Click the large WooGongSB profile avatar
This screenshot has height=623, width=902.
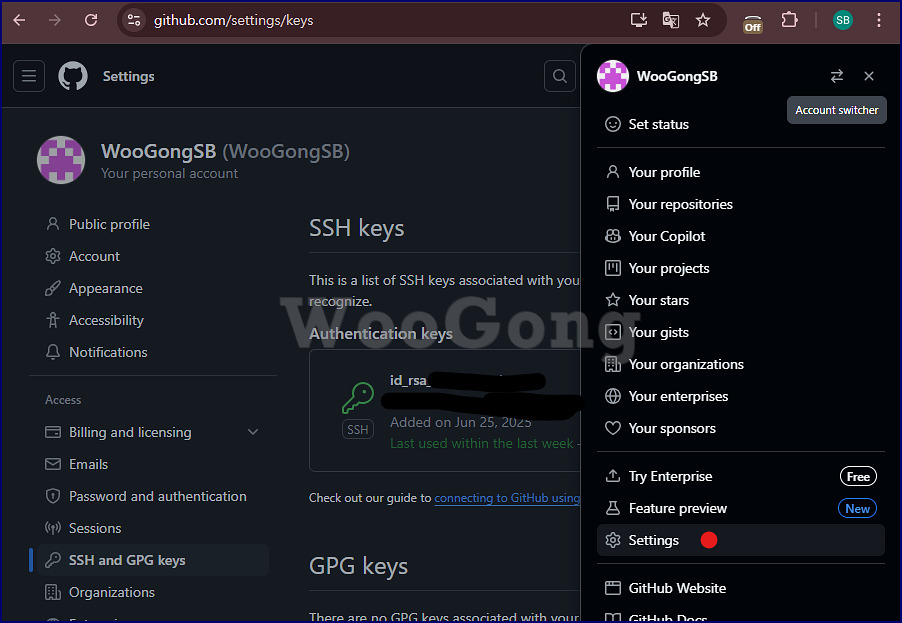[61, 160]
